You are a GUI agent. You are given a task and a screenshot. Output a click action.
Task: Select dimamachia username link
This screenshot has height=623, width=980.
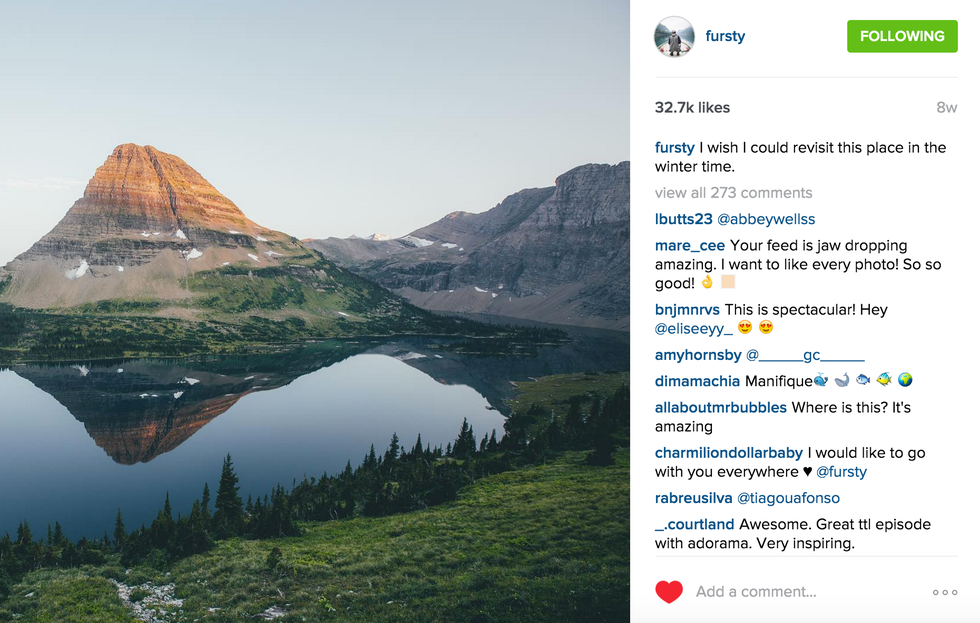click(x=697, y=381)
